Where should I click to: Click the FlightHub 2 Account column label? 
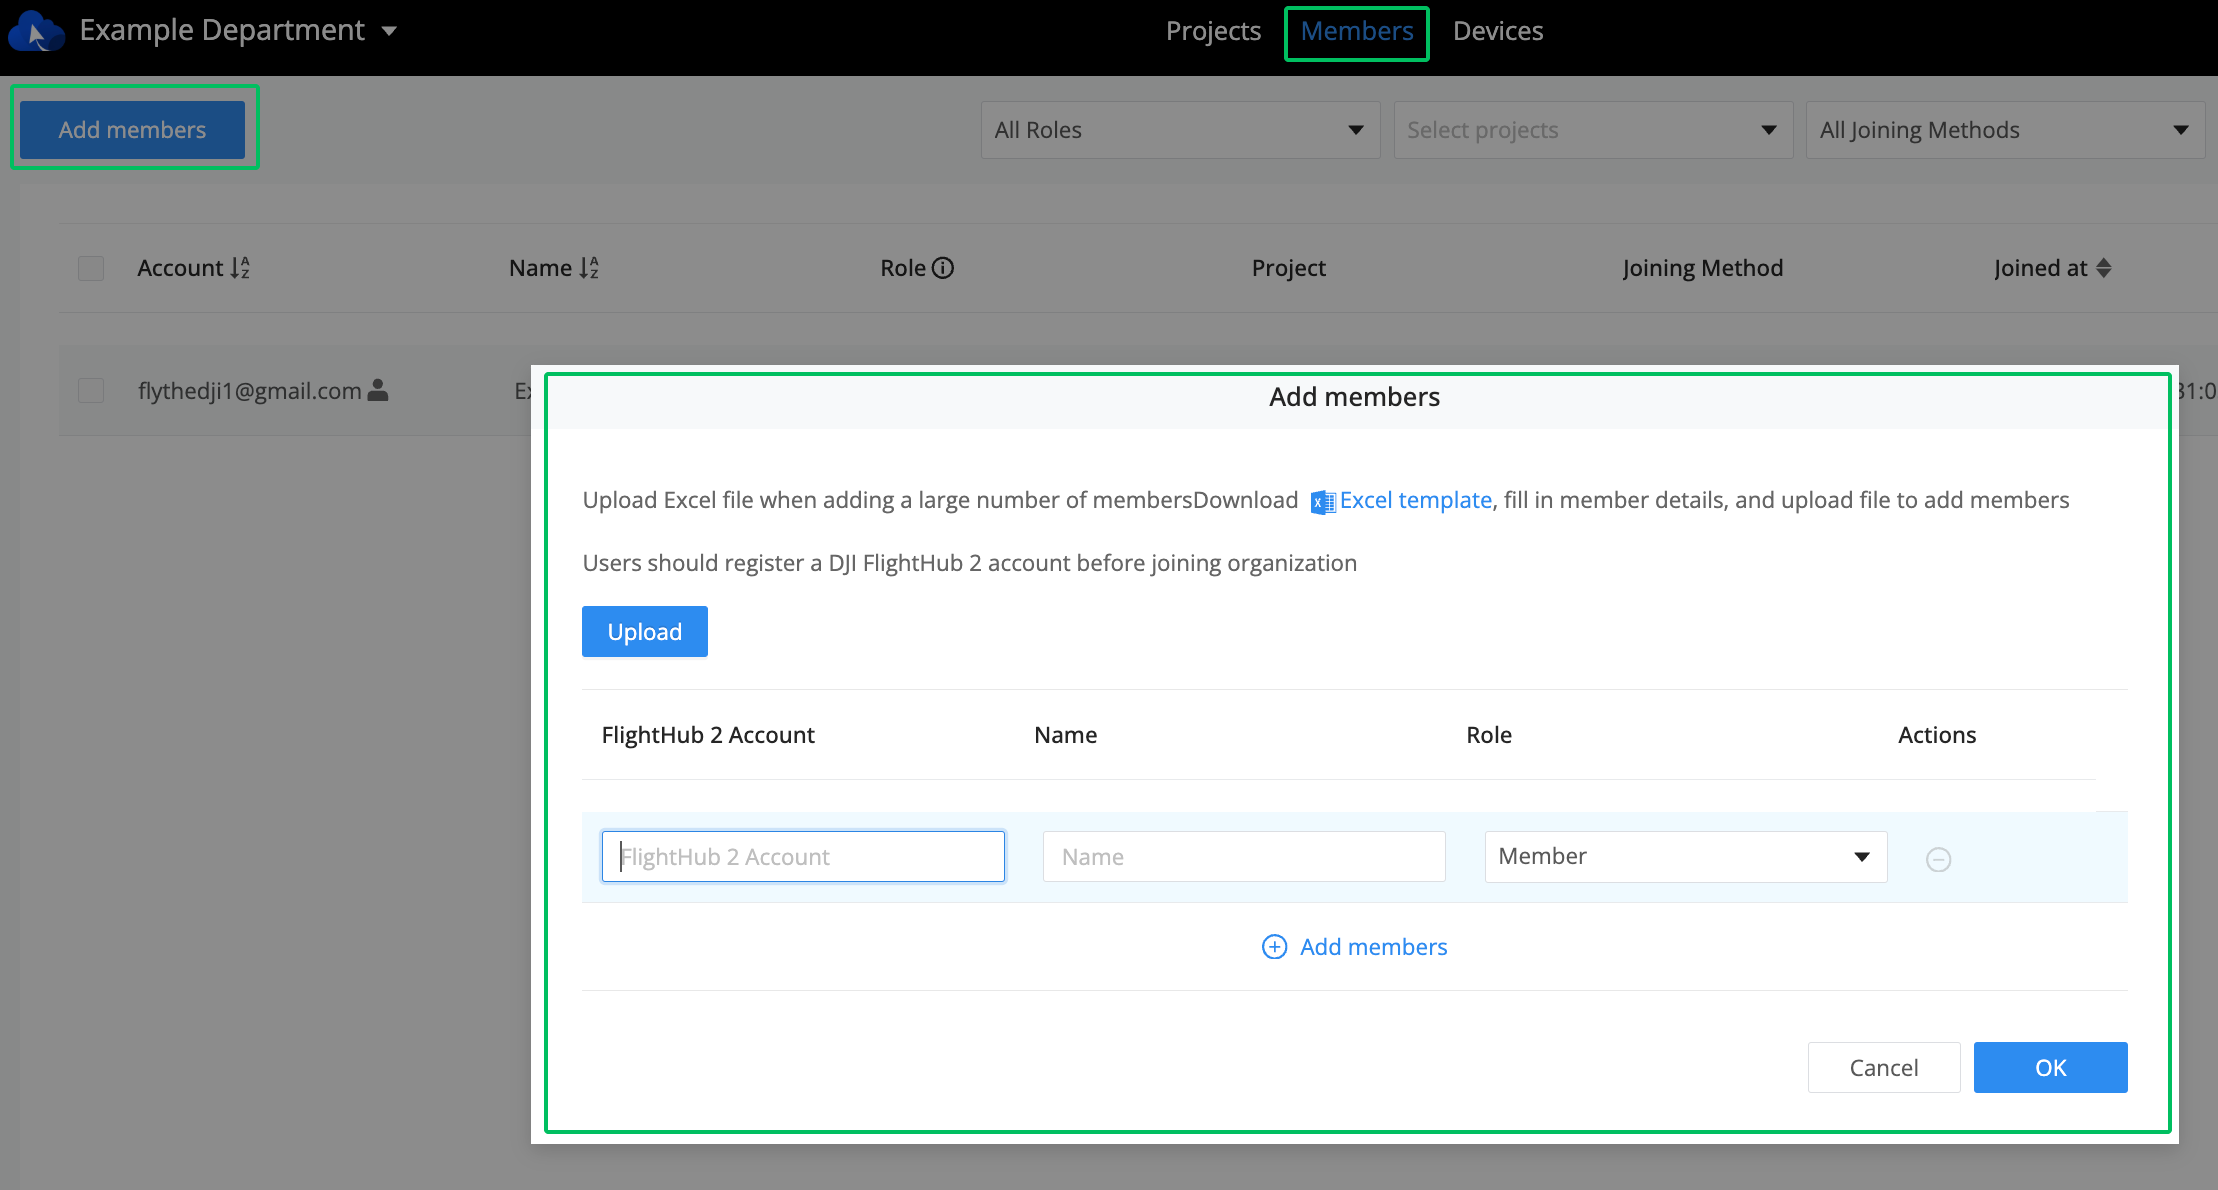708,735
